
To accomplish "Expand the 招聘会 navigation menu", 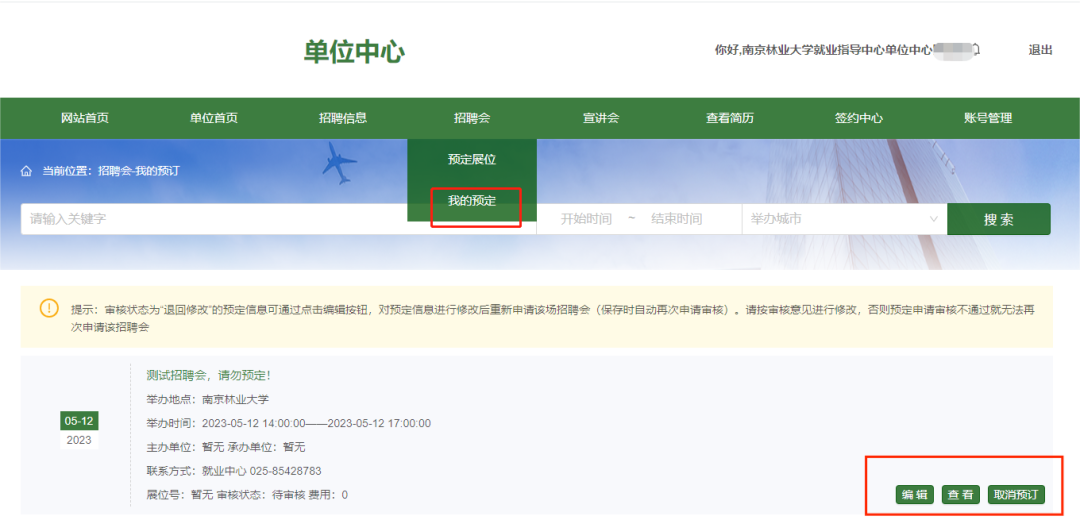I will 472,118.
